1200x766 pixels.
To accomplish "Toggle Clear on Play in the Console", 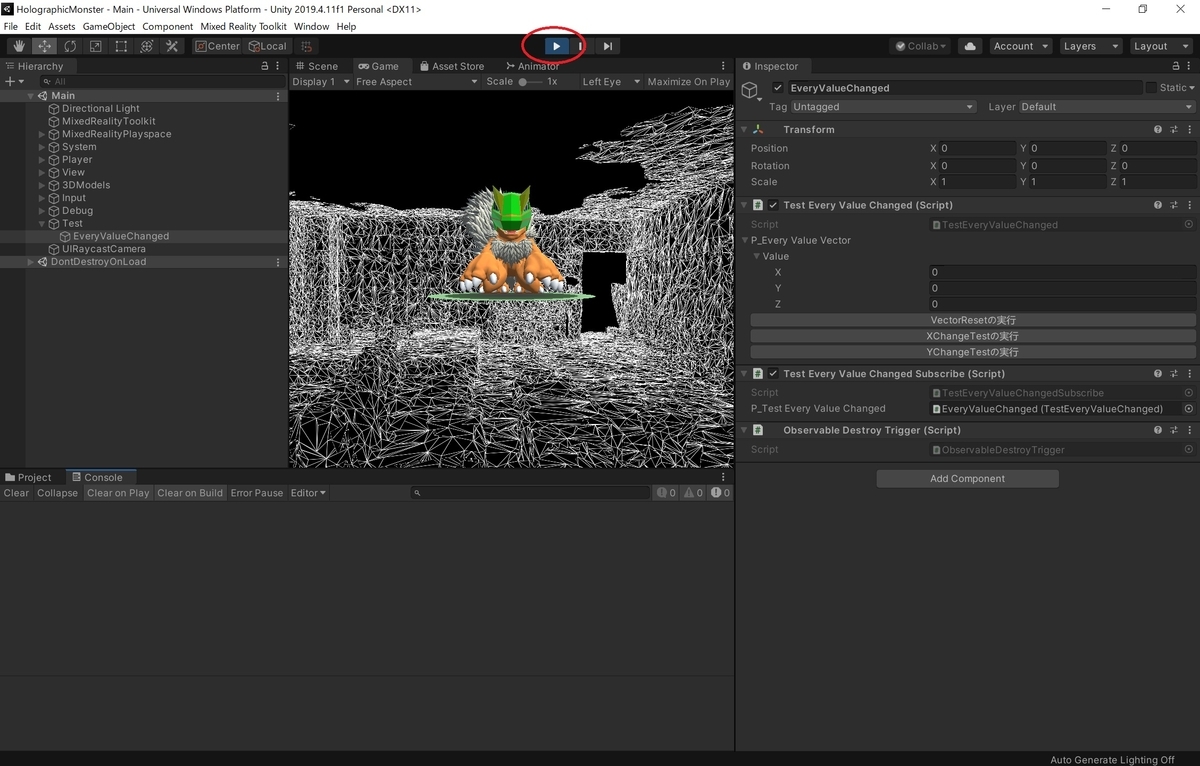I will [x=118, y=493].
